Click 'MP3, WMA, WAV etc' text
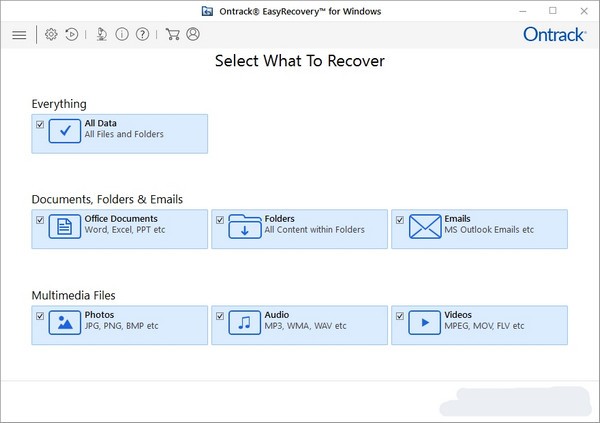The height and width of the screenshot is (423, 600). [x=305, y=326]
